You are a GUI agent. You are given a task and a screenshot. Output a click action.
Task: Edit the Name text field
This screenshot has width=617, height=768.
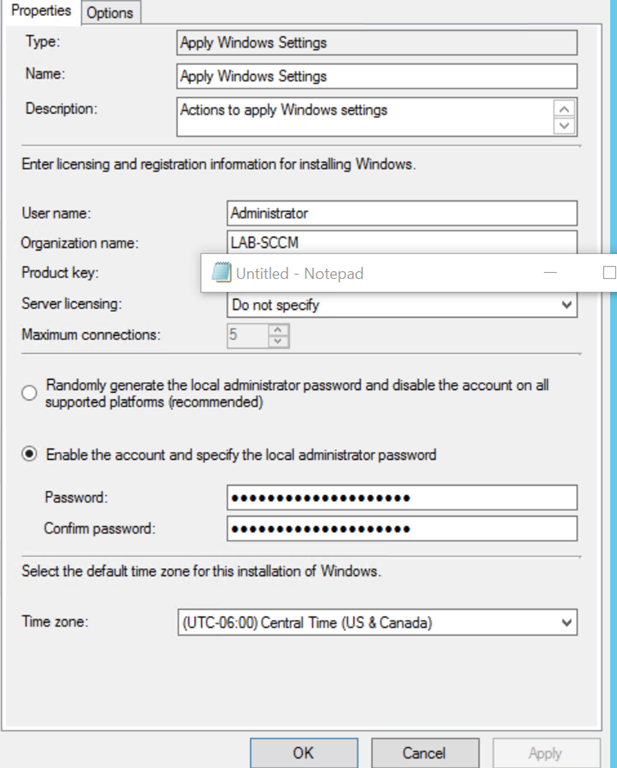[x=377, y=76]
